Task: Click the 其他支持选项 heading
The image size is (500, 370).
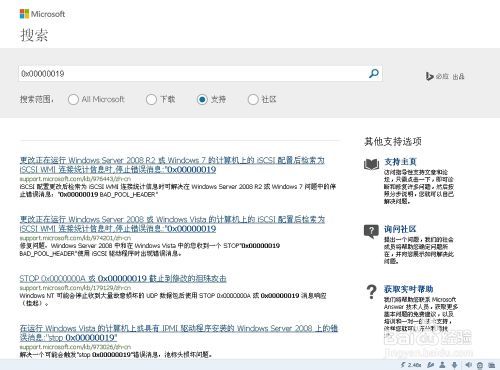Action: 393,142
